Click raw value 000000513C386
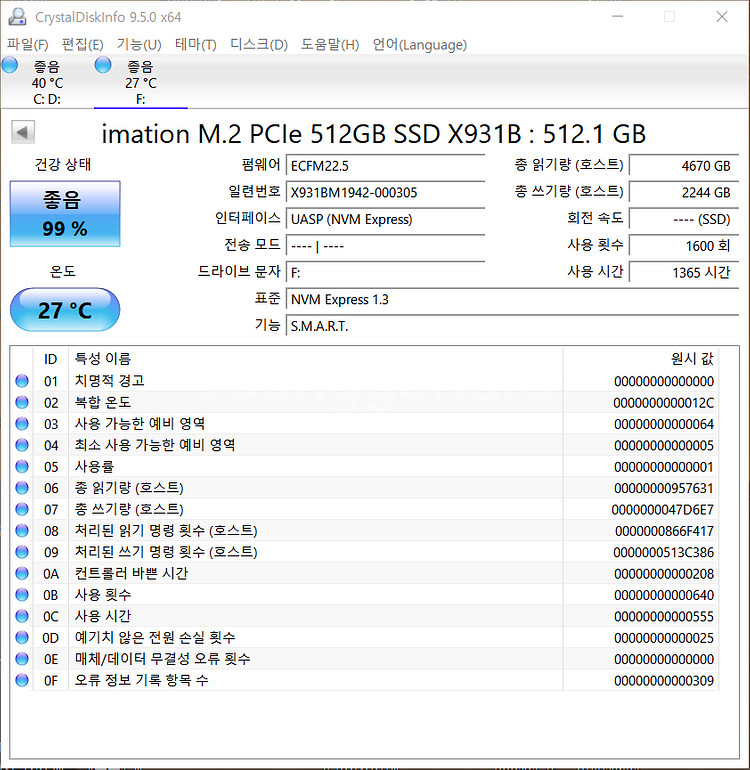The image size is (750, 770). [x=664, y=552]
